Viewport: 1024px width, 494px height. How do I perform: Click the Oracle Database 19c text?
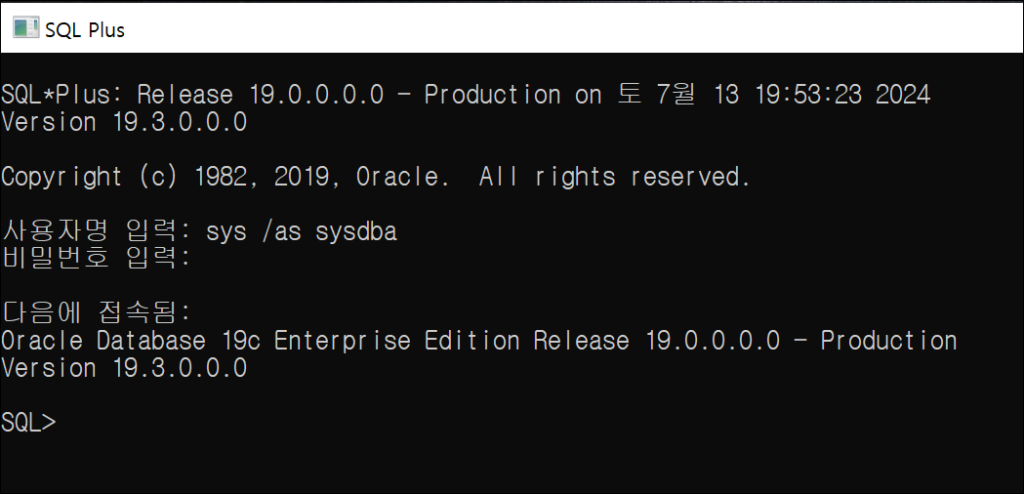pos(130,341)
